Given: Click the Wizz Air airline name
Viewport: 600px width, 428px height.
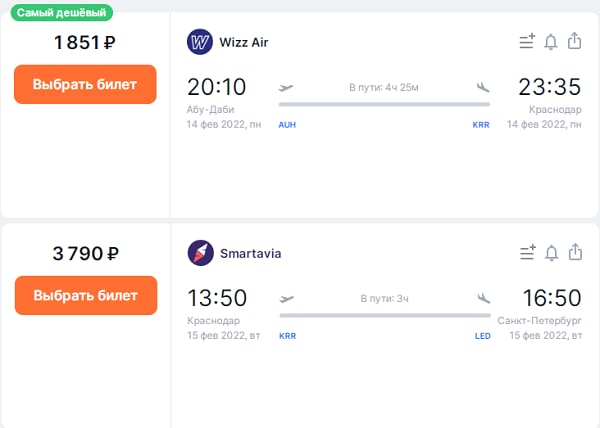Looking at the screenshot, I should click(x=243, y=42).
